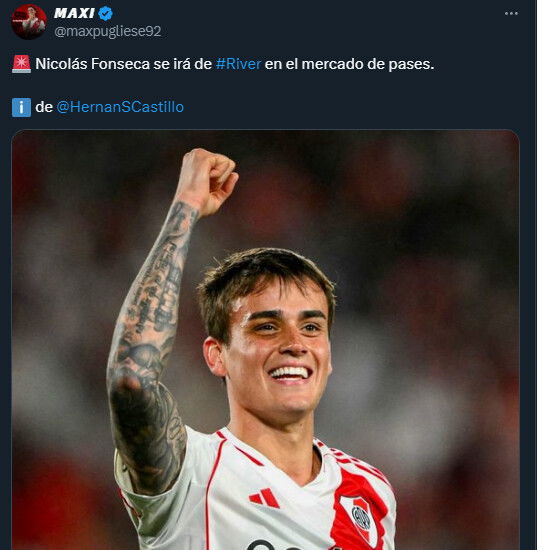Viewport: 537px width, 550px height.
Task: Open the @HernanSCastillo mention
Action: click(120, 107)
